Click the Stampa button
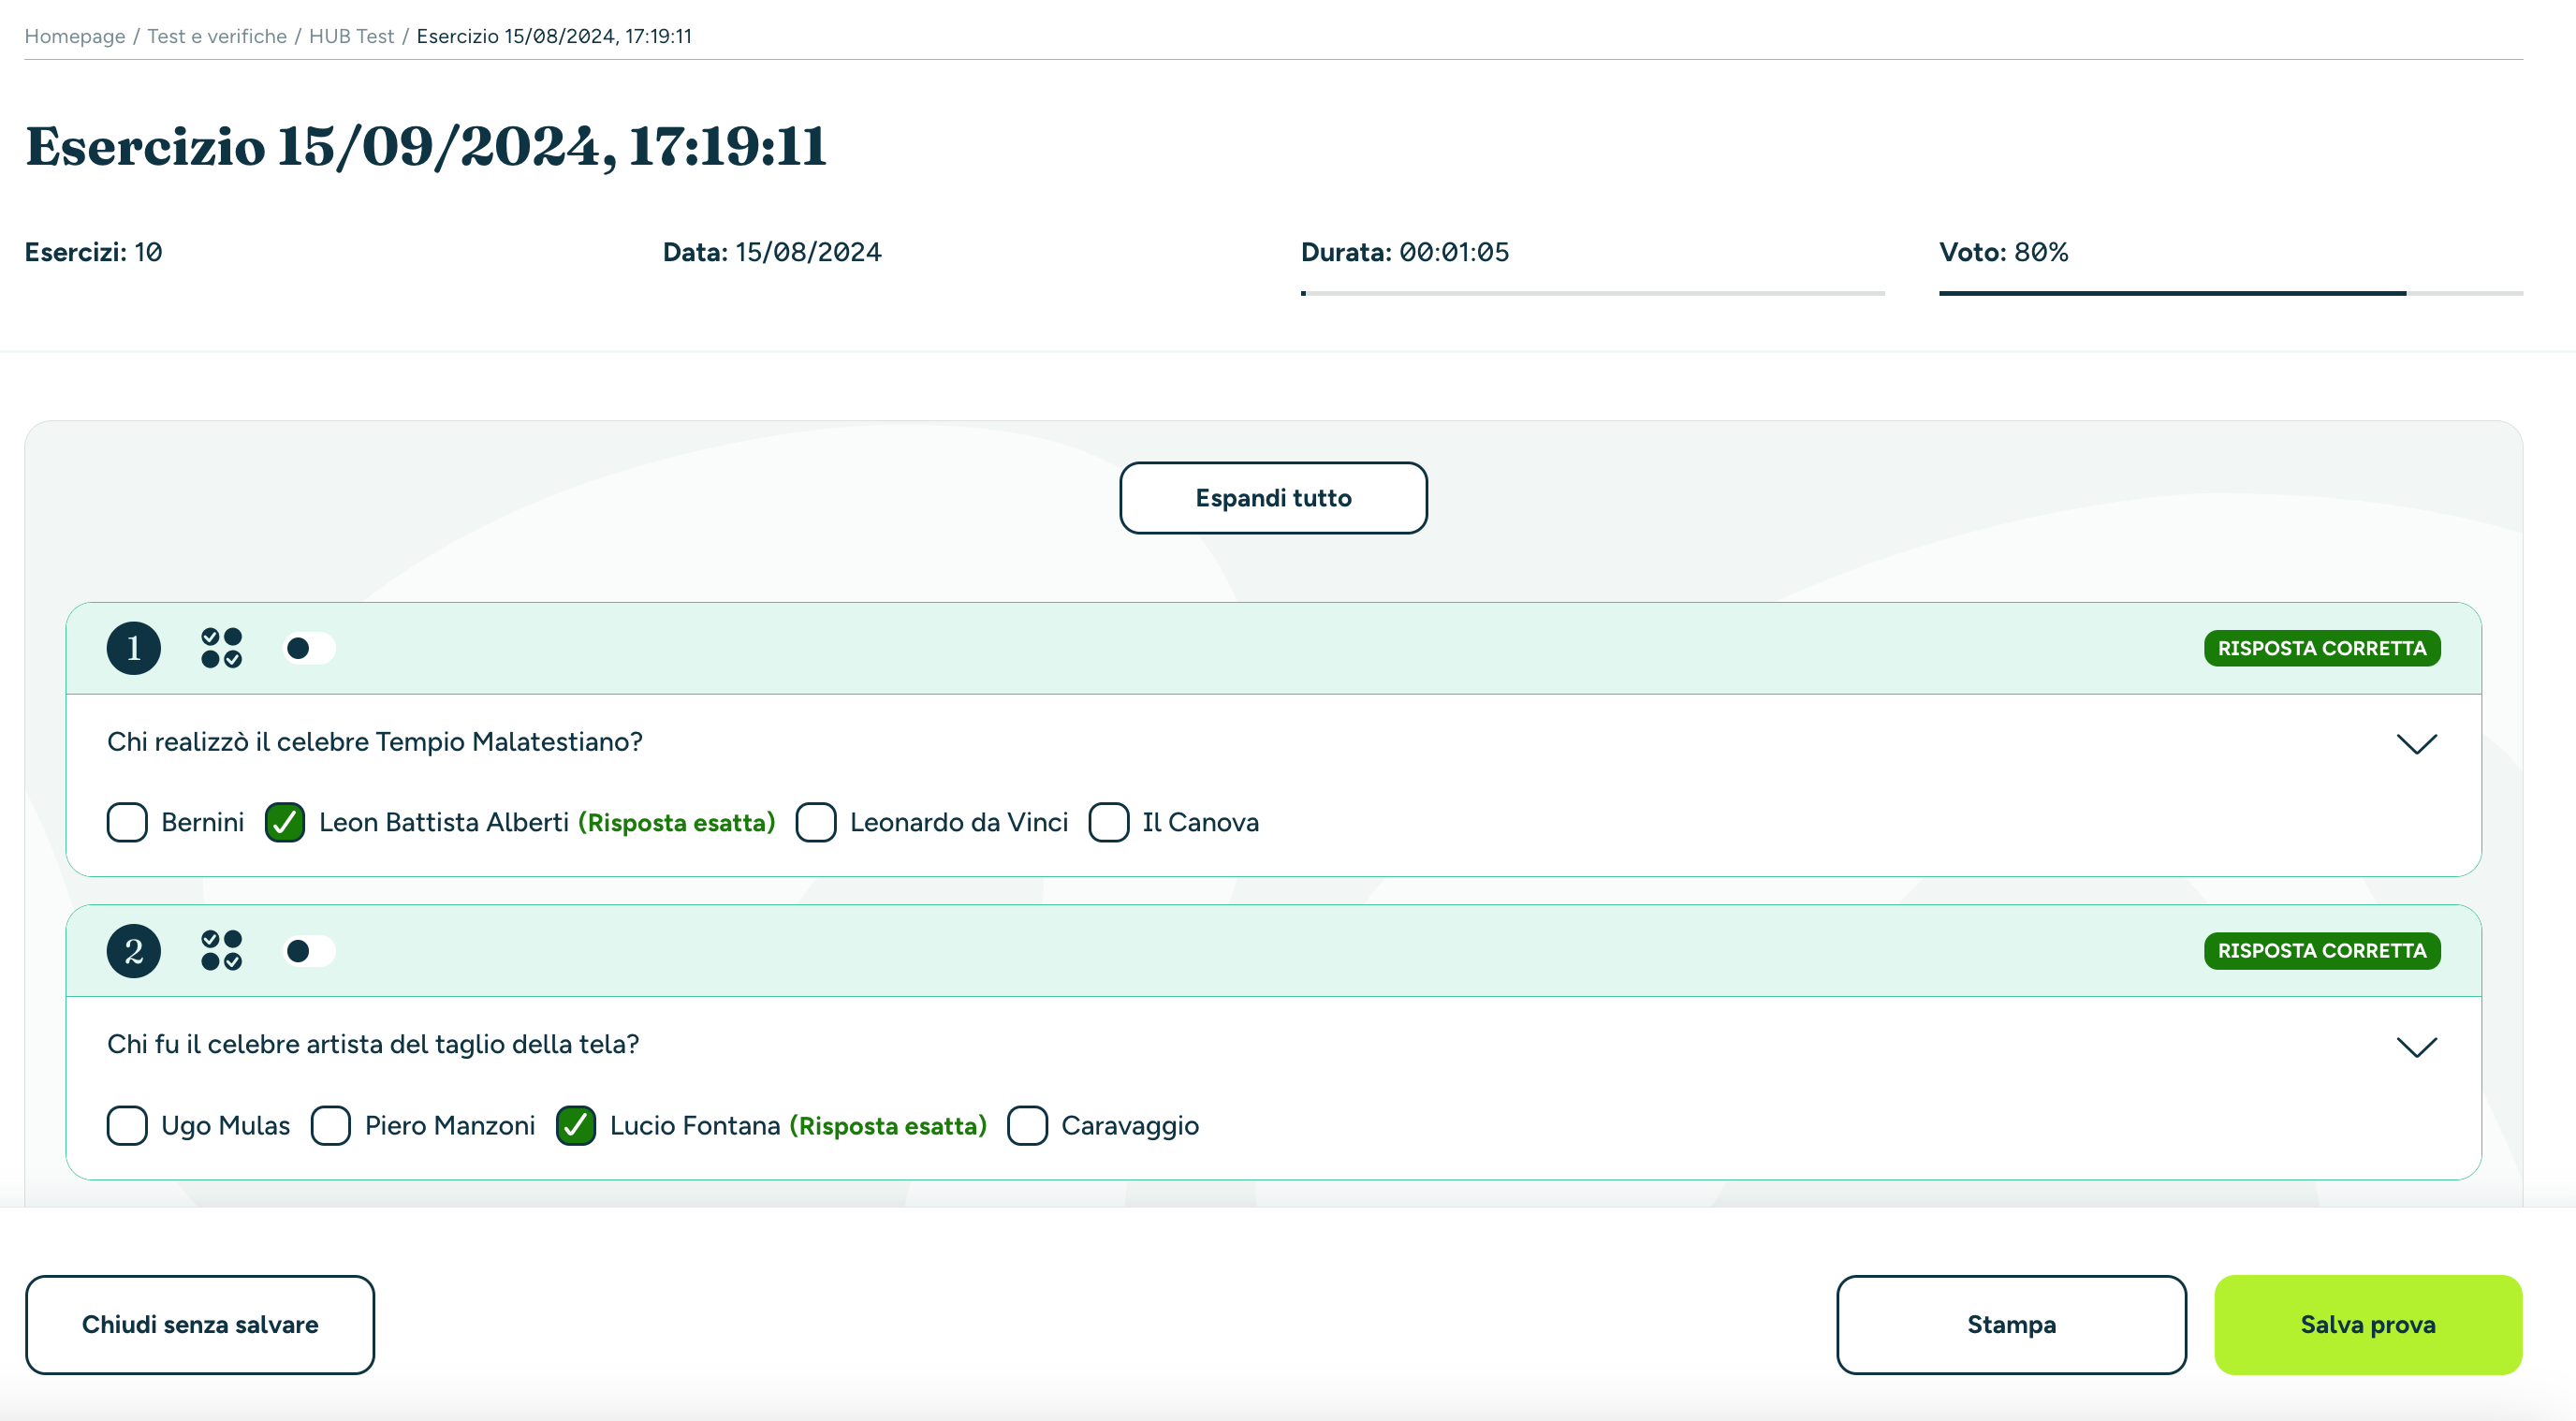2576x1421 pixels. coord(2011,1324)
